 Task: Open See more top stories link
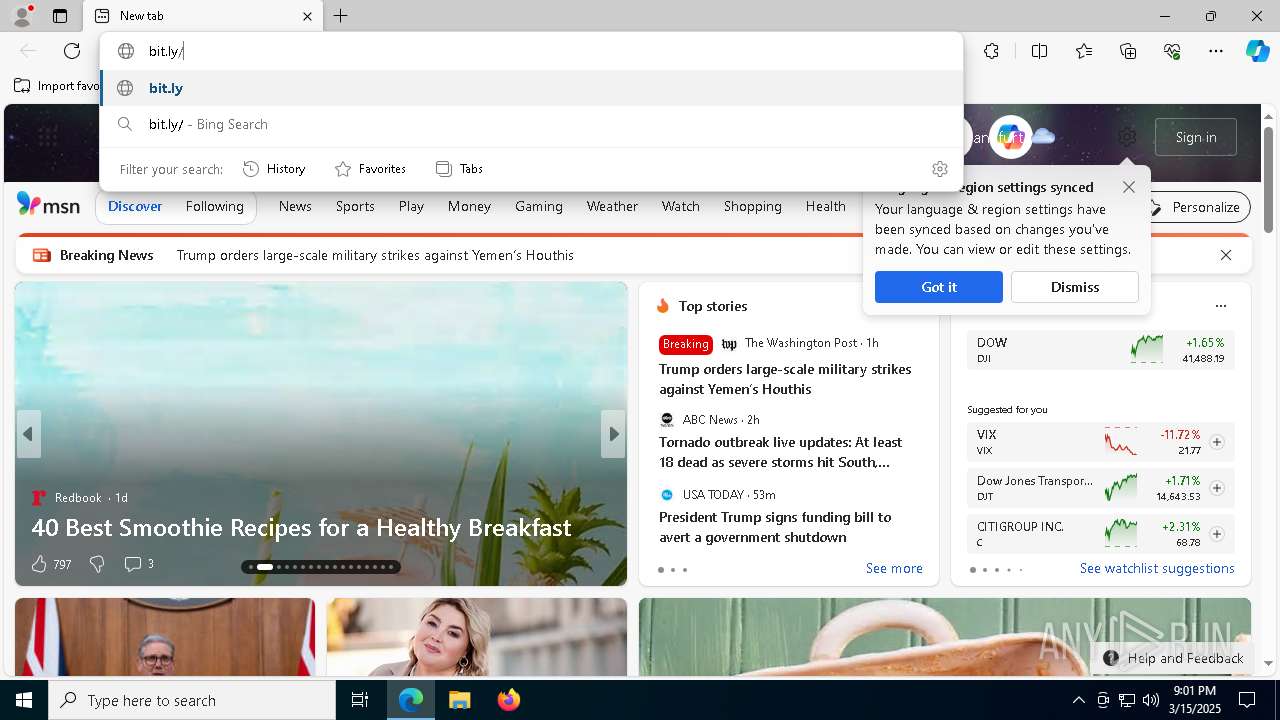coord(894,568)
